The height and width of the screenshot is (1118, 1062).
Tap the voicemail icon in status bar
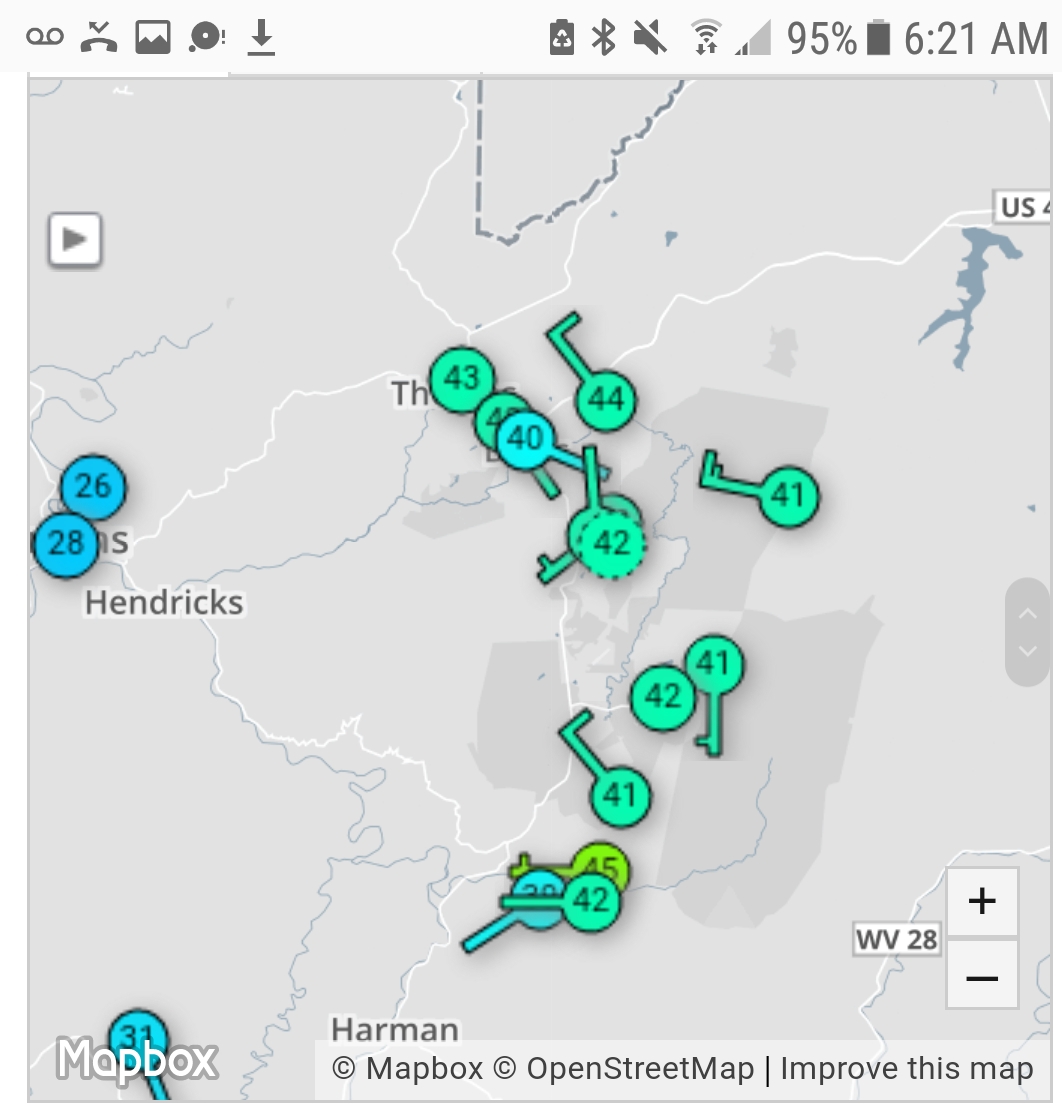point(45,38)
